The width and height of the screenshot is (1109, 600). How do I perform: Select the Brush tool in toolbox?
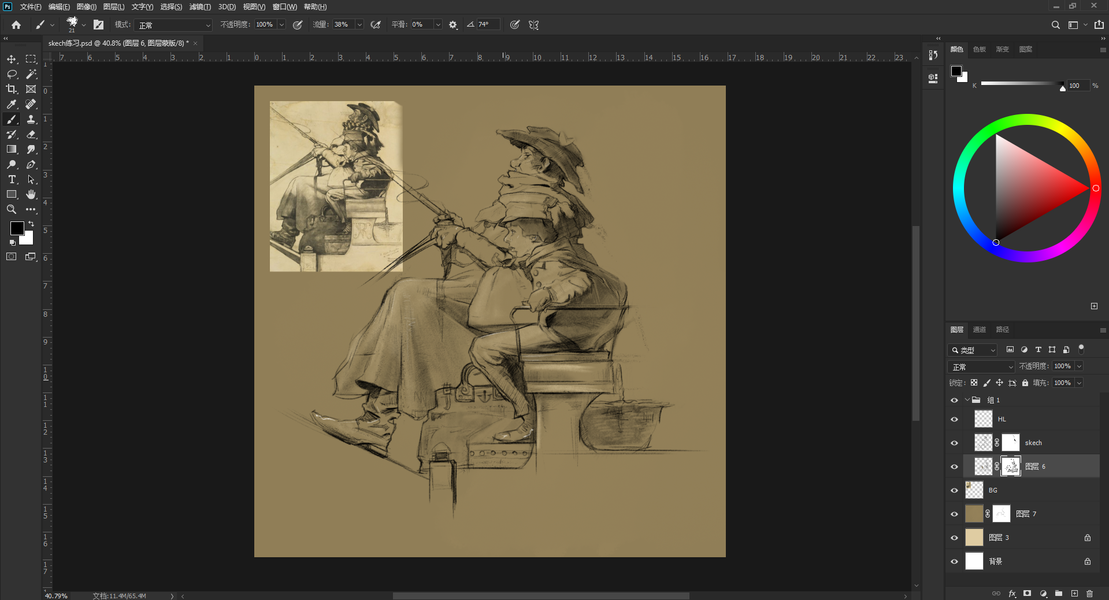(x=11, y=120)
